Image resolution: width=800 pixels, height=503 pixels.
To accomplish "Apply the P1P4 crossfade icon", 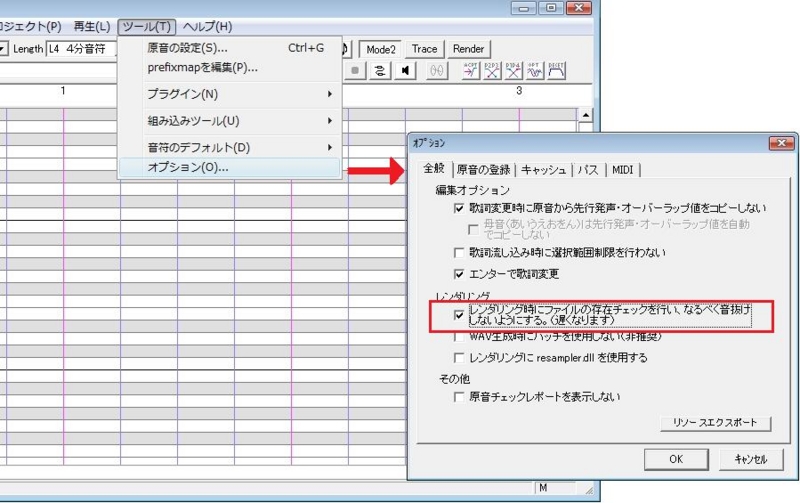I will click(x=513, y=71).
